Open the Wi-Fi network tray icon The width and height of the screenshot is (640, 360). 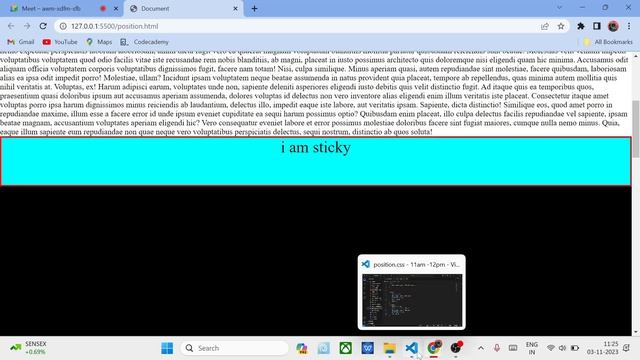coord(551,348)
